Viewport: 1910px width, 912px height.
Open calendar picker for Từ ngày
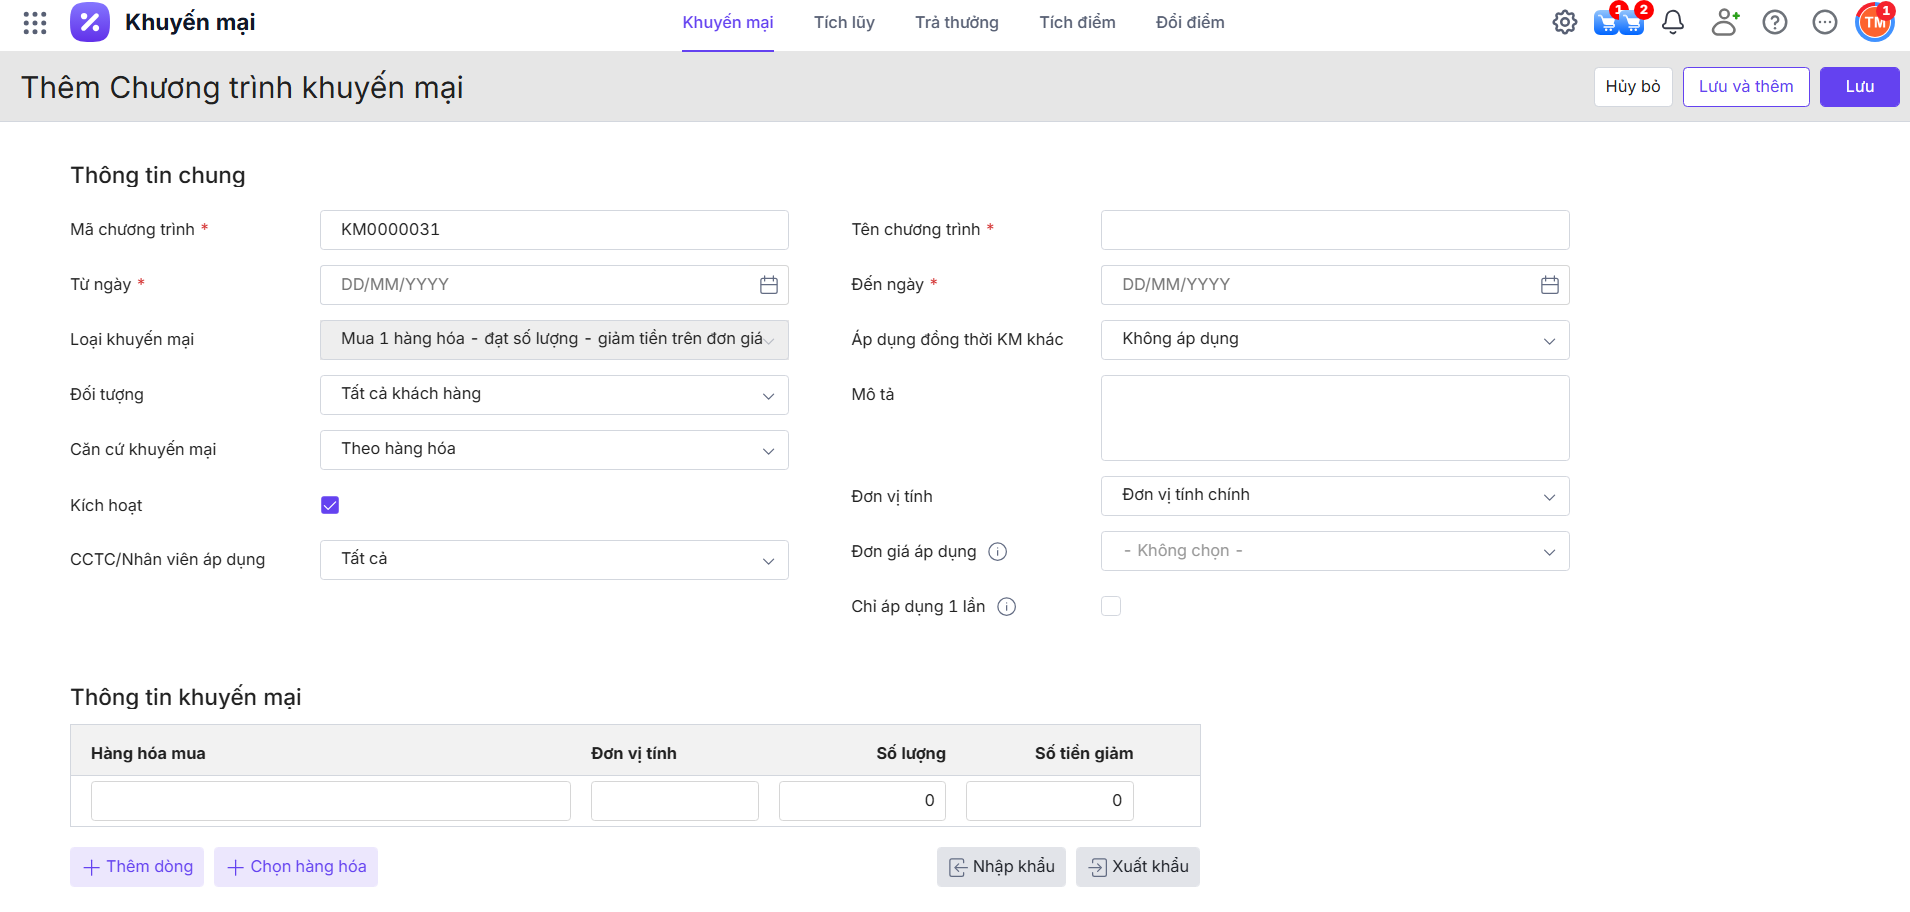click(x=768, y=285)
